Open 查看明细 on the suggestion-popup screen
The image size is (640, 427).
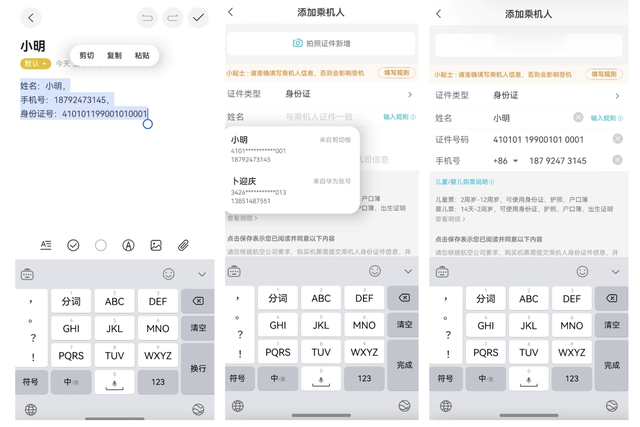click(242, 218)
